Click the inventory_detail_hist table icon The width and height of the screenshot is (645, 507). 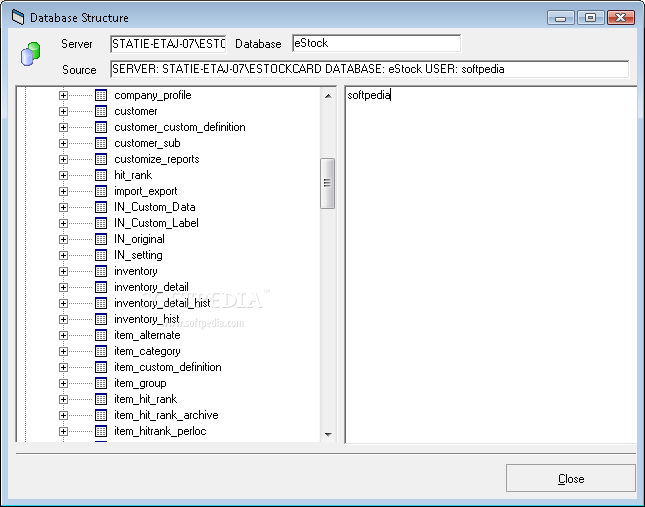click(x=101, y=303)
